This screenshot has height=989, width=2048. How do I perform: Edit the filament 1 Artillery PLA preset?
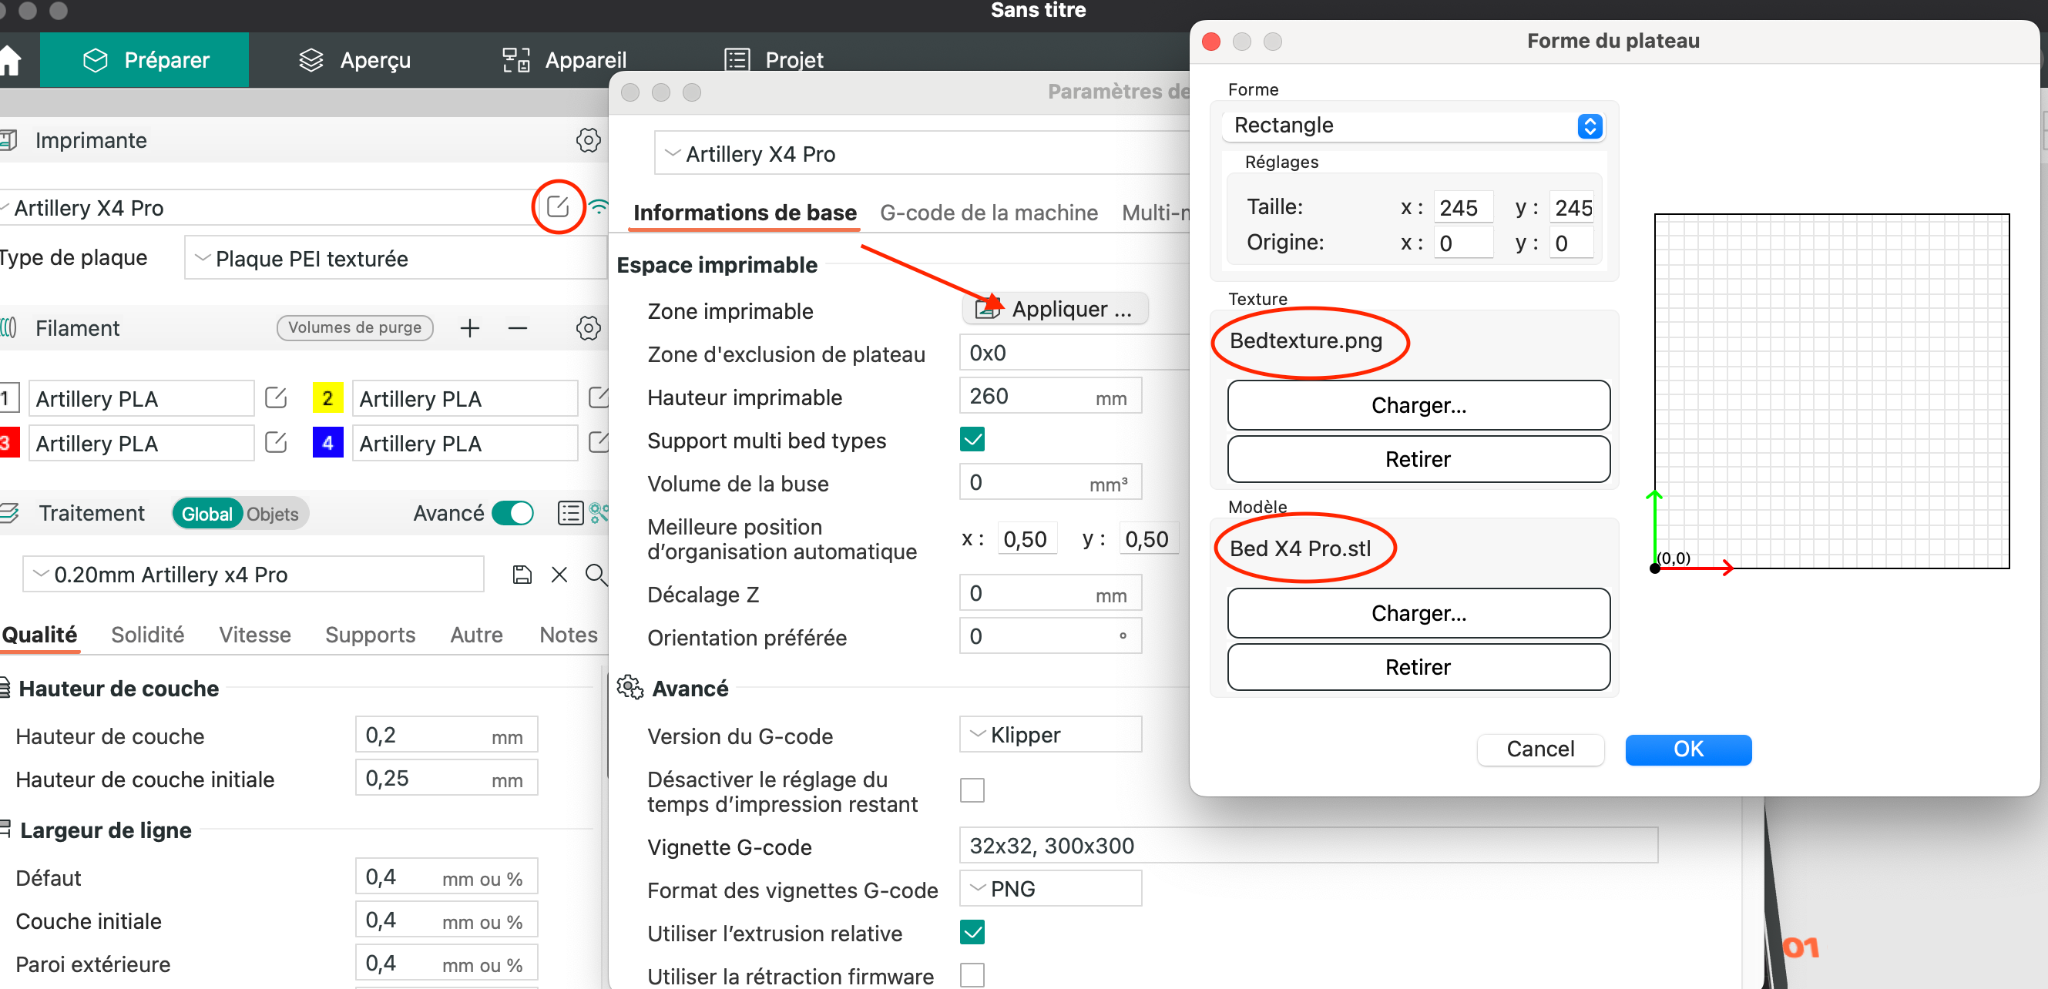click(x=276, y=398)
